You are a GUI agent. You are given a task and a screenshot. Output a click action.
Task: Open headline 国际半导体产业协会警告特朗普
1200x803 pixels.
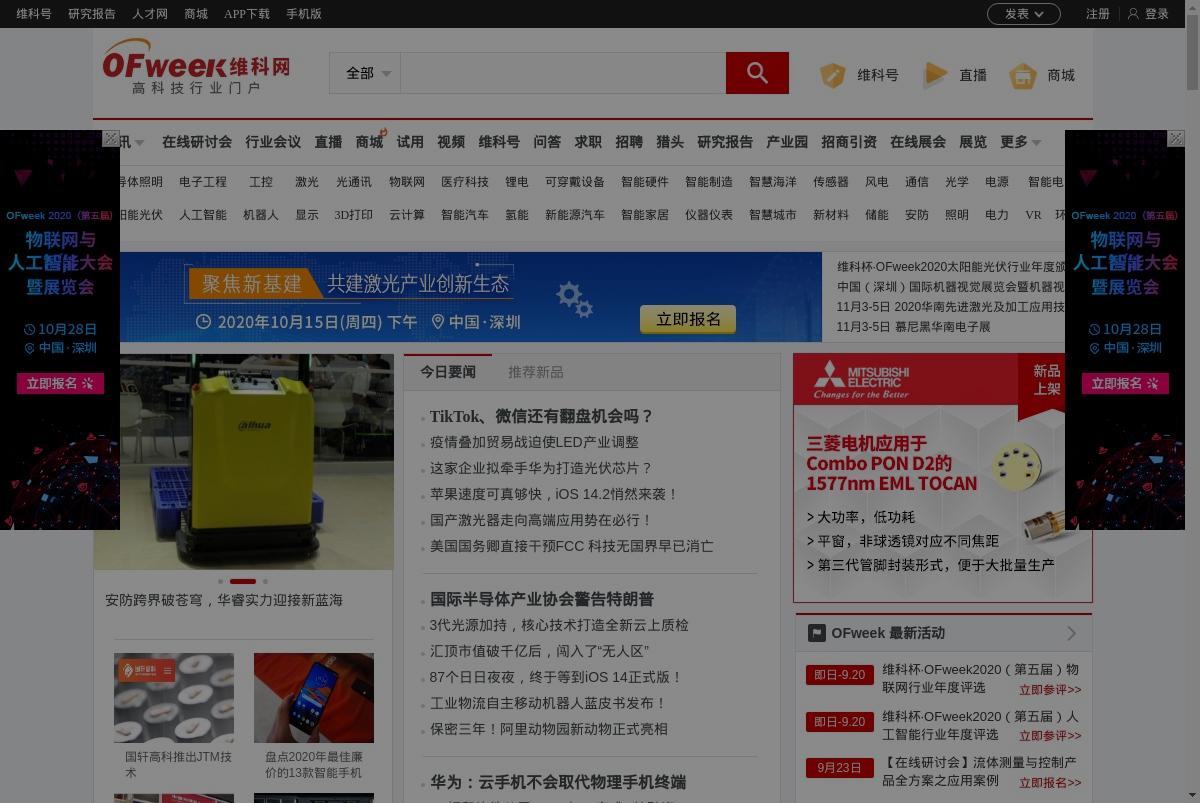[x=542, y=599]
